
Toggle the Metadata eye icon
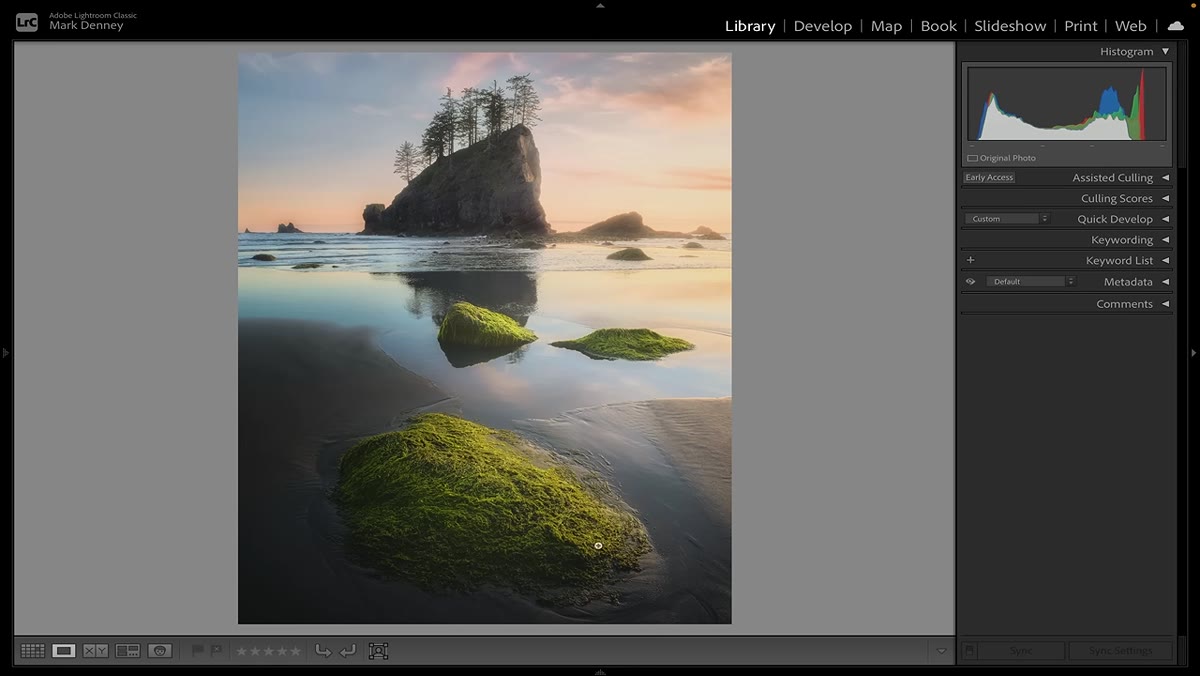(x=970, y=282)
